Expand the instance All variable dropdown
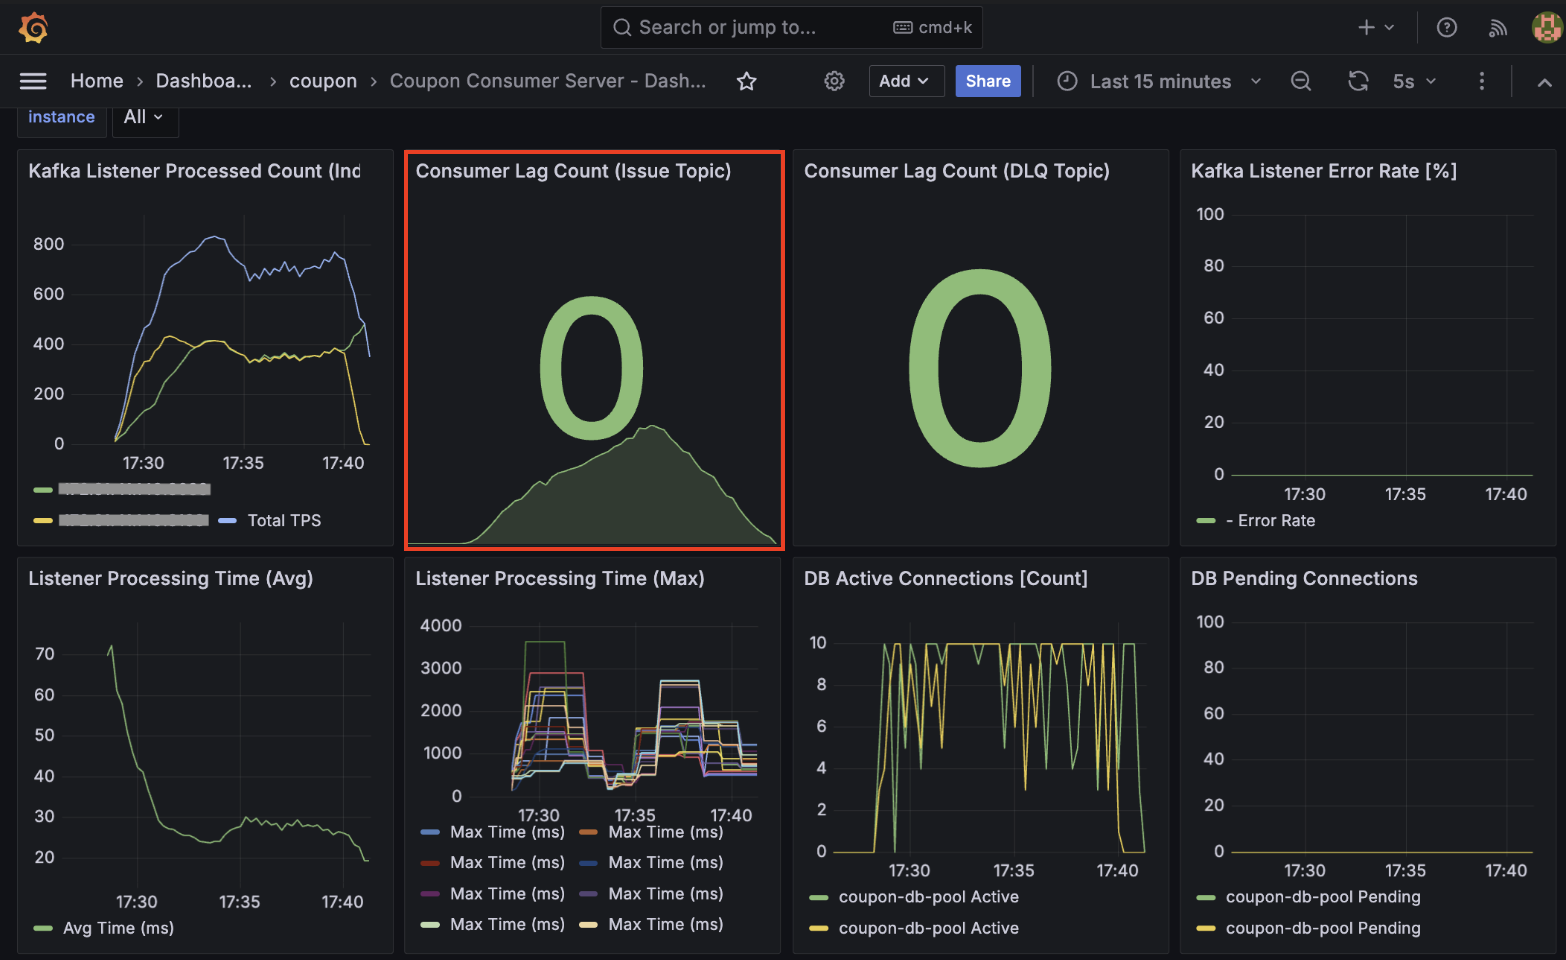 click(x=144, y=117)
